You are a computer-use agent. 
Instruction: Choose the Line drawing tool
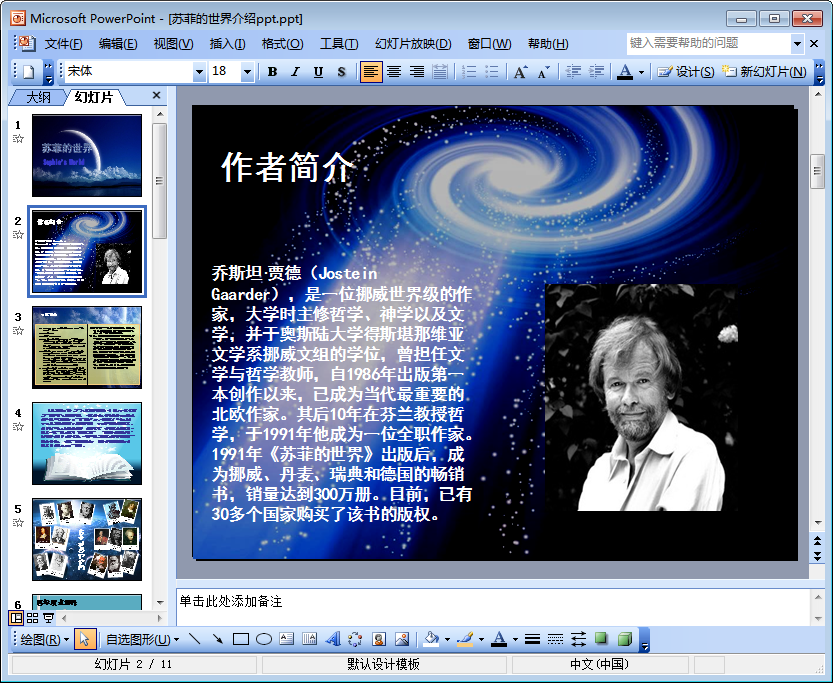pyautogui.click(x=194, y=639)
